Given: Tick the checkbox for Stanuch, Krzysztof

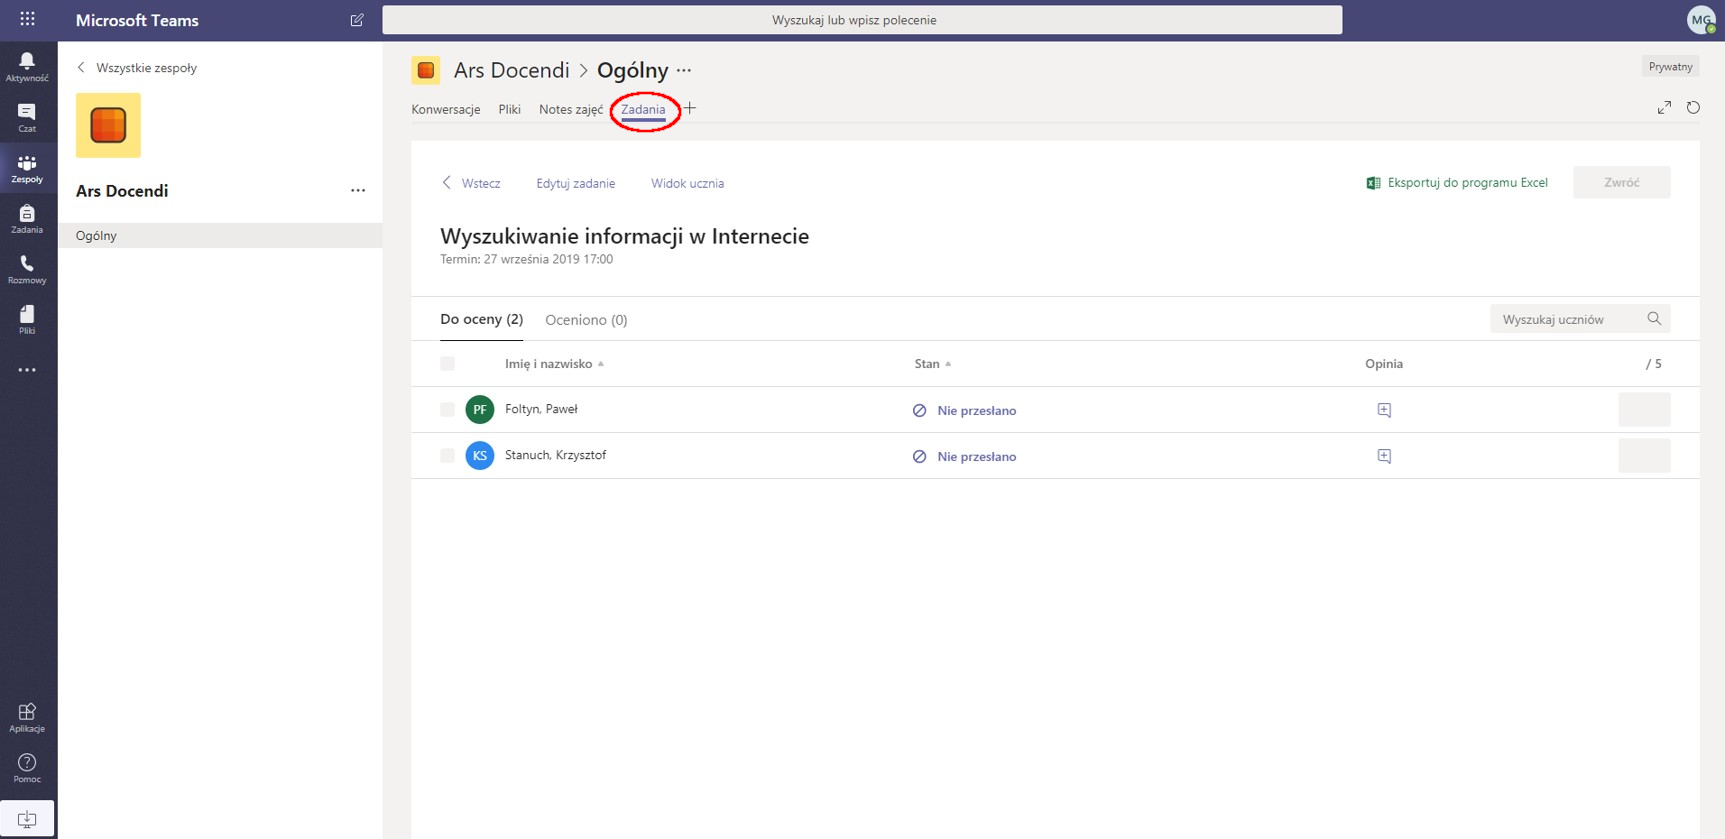Looking at the screenshot, I should click(447, 456).
